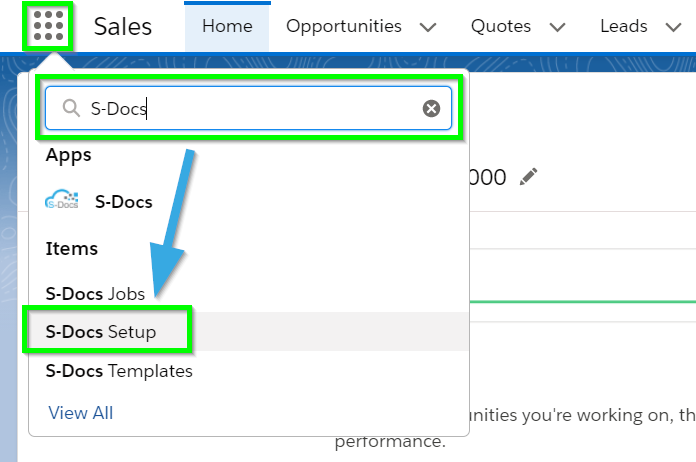Select the Leads tab

pos(624,26)
